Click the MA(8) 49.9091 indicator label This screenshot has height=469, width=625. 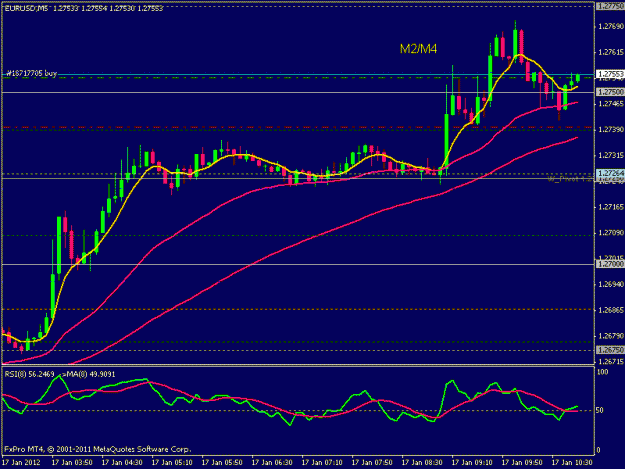click(92, 374)
